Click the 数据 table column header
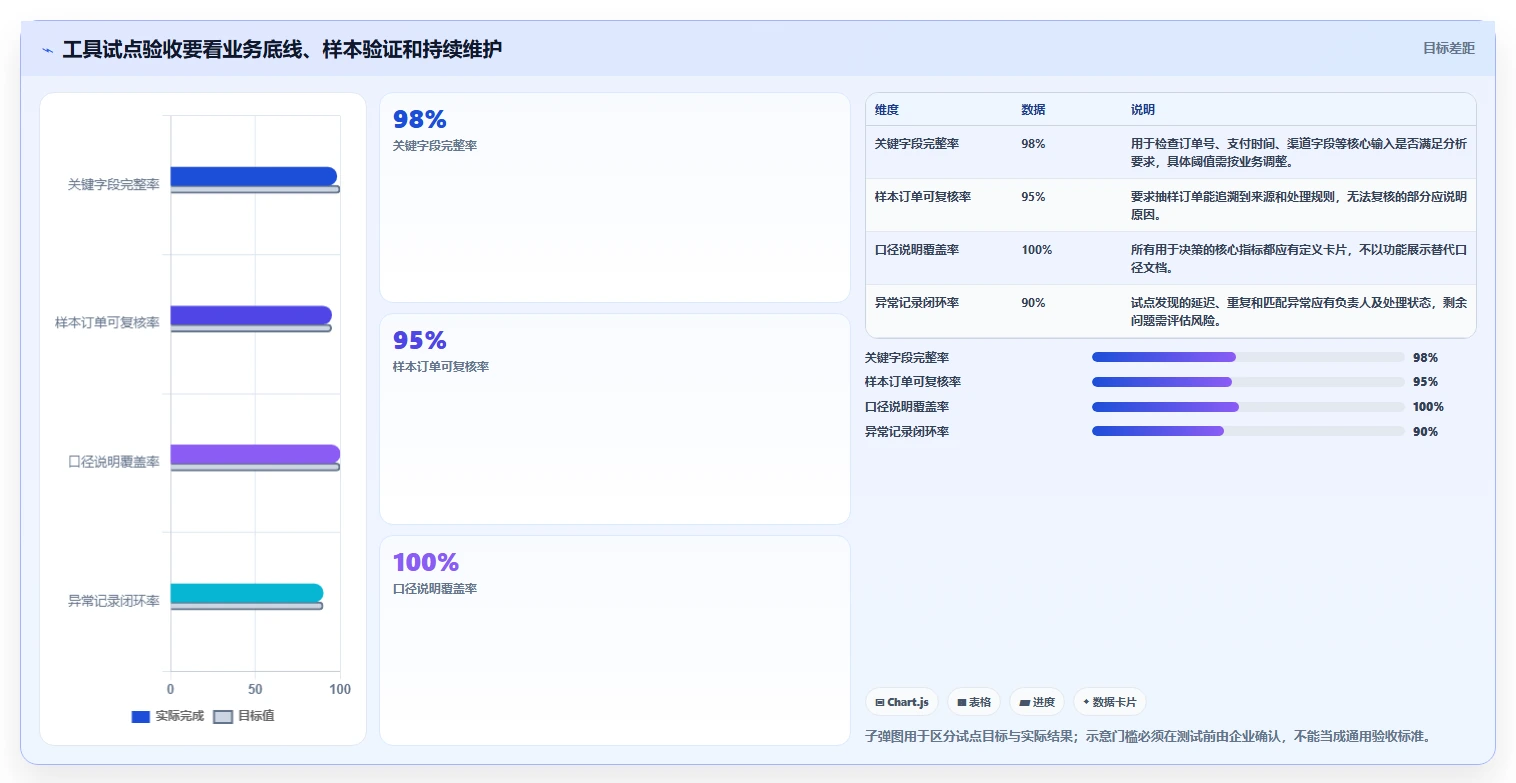 click(x=1033, y=110)
